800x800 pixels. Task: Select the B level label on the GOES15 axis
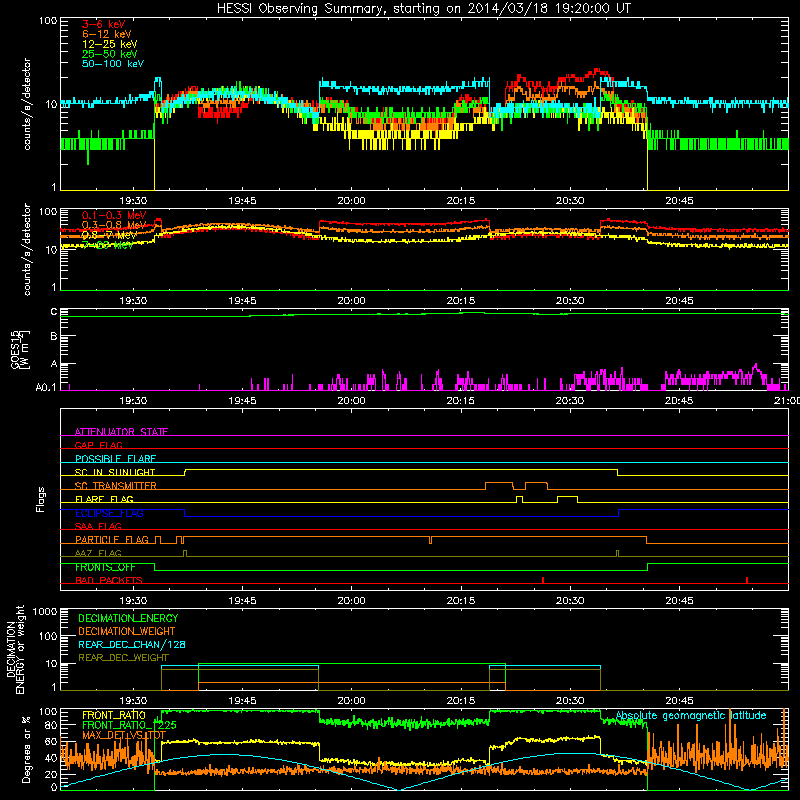click(x=54, y=336)
